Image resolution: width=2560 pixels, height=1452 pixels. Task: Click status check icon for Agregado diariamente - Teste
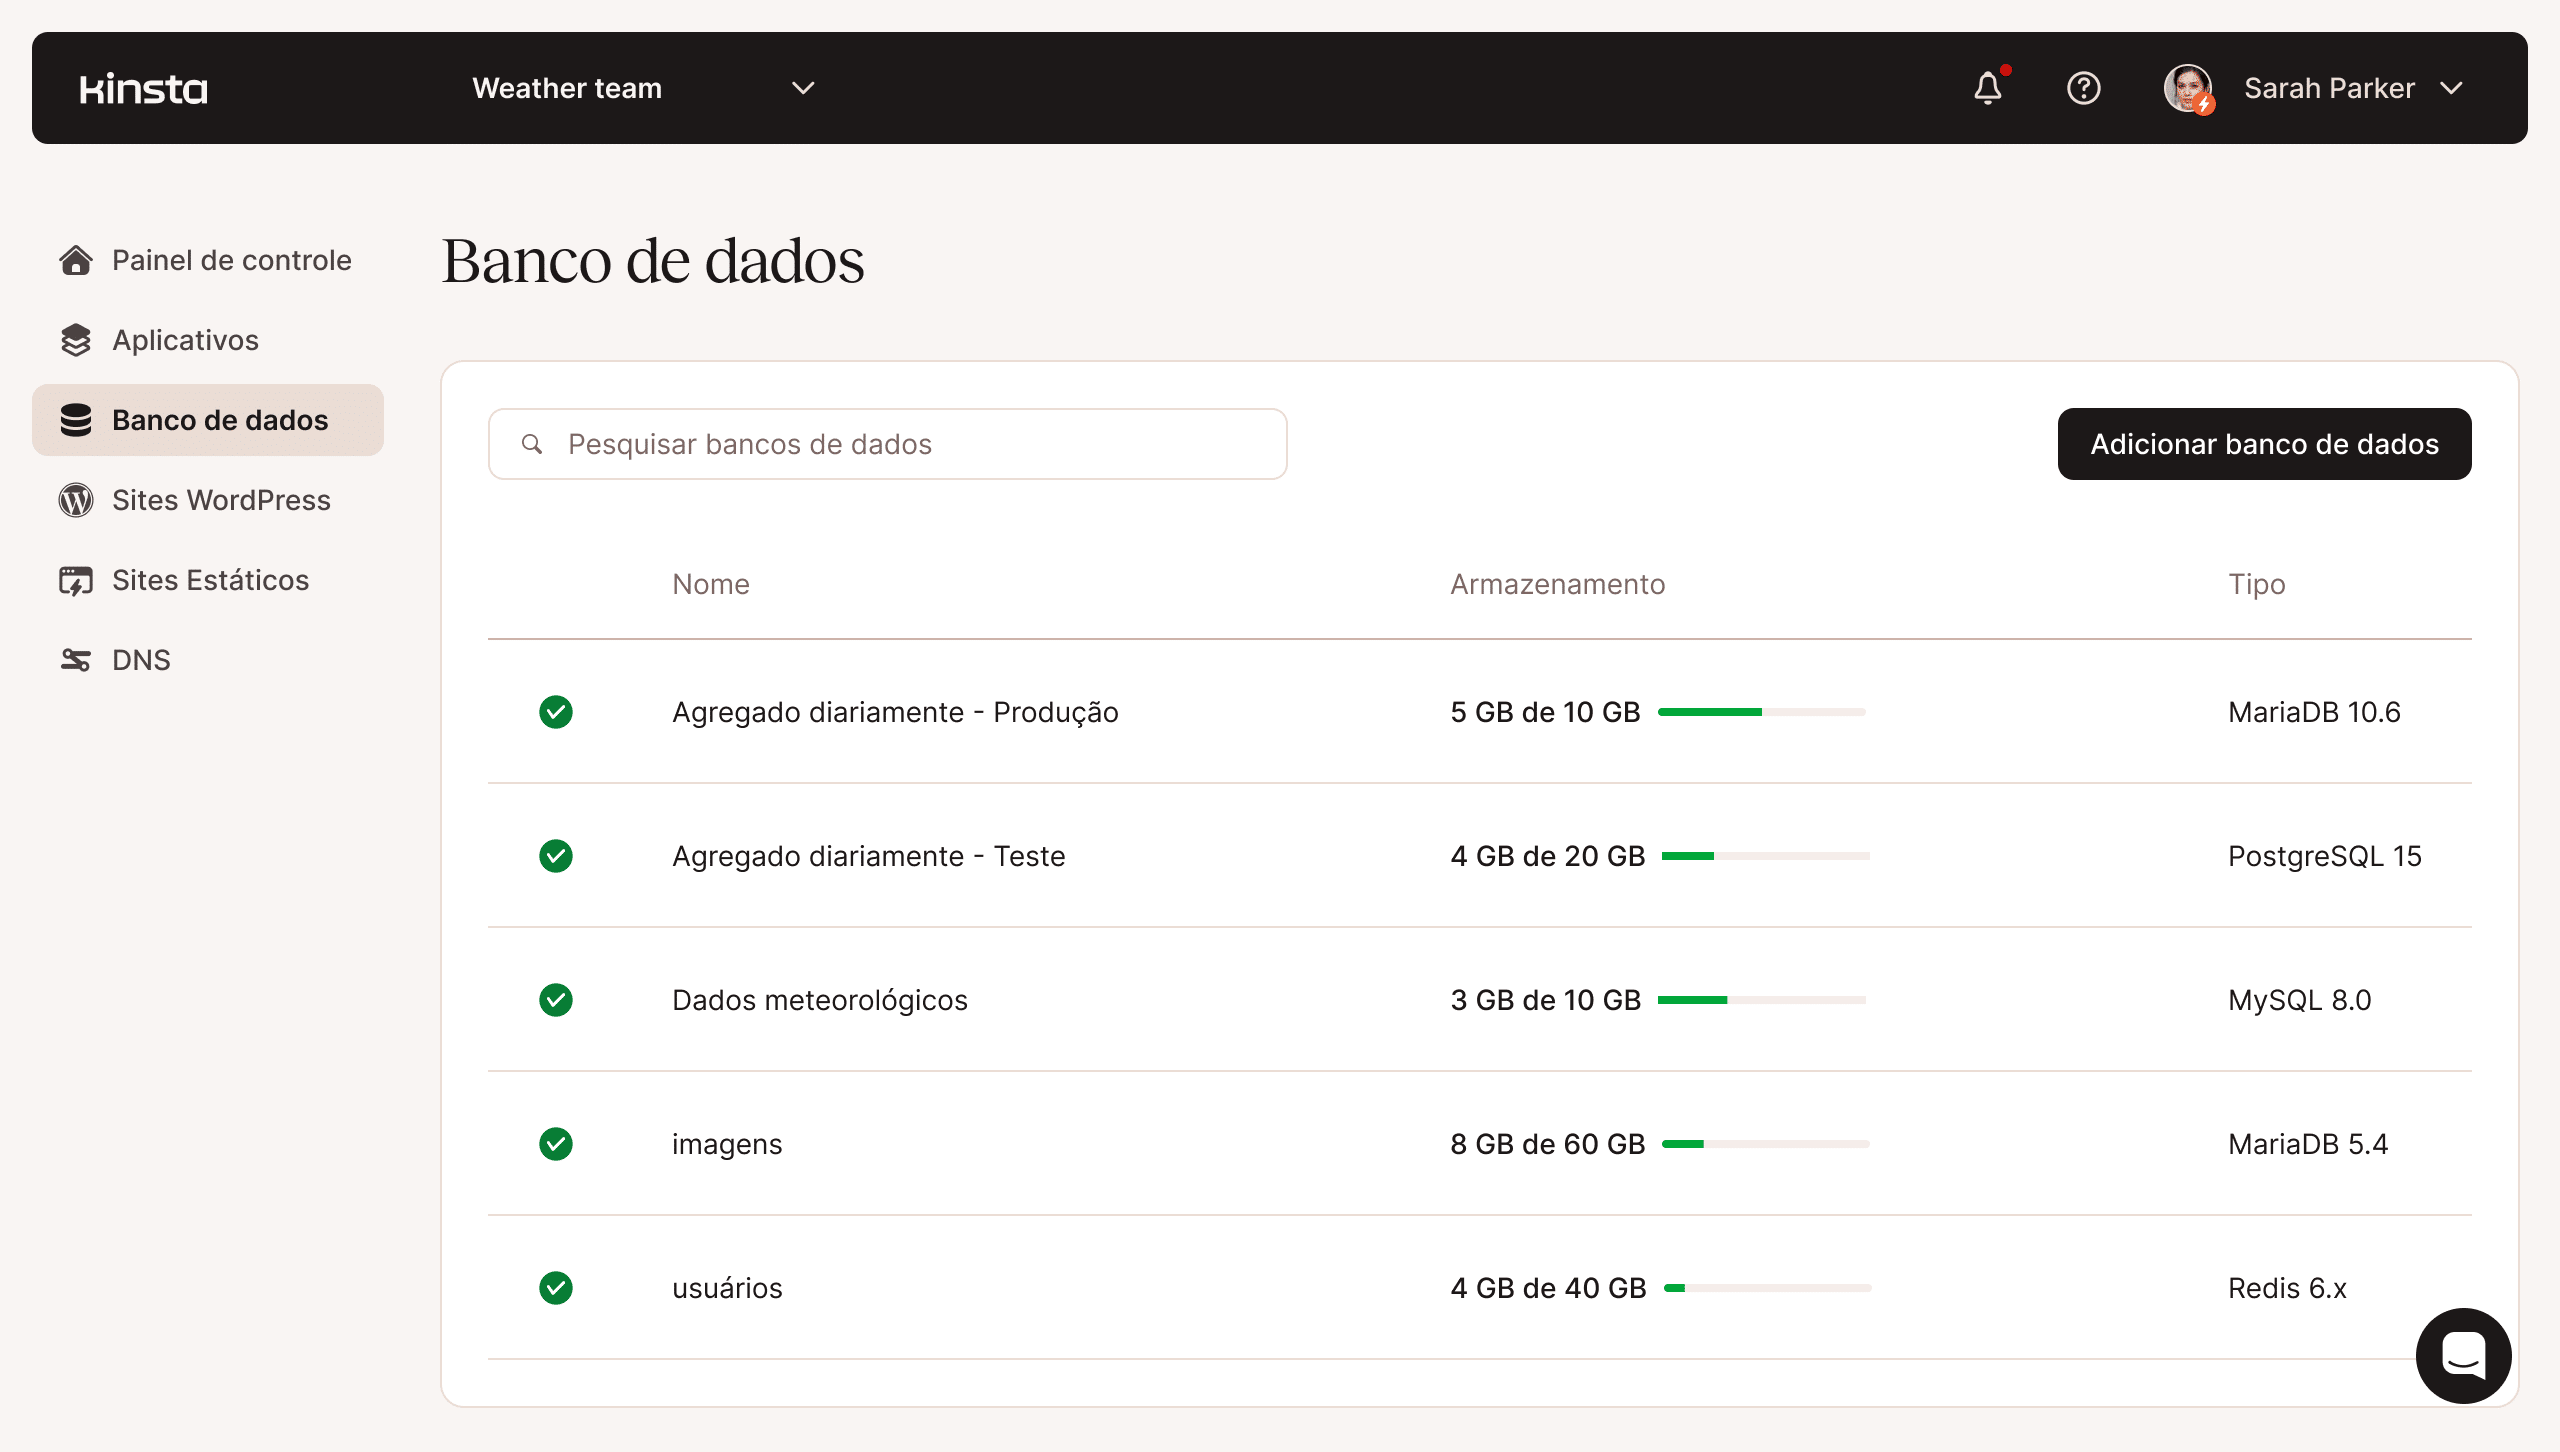tap(556, 856)
